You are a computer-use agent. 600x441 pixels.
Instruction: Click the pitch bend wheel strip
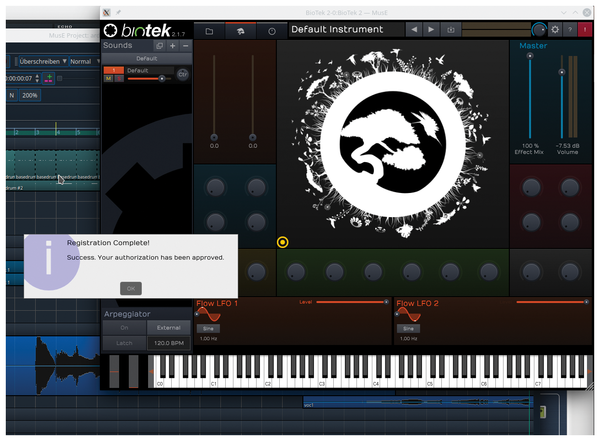tap(114, 371)
